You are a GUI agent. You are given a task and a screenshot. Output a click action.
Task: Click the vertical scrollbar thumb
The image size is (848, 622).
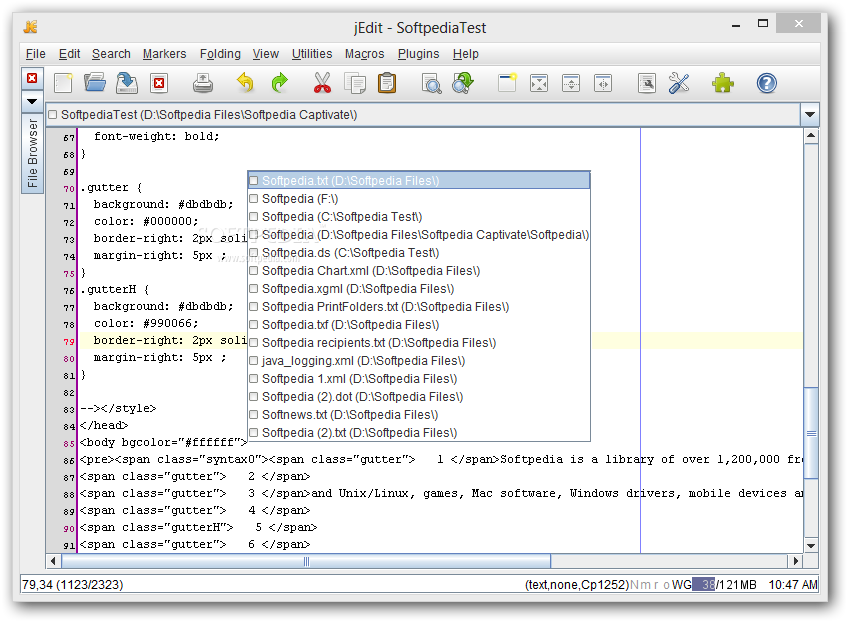811,433
